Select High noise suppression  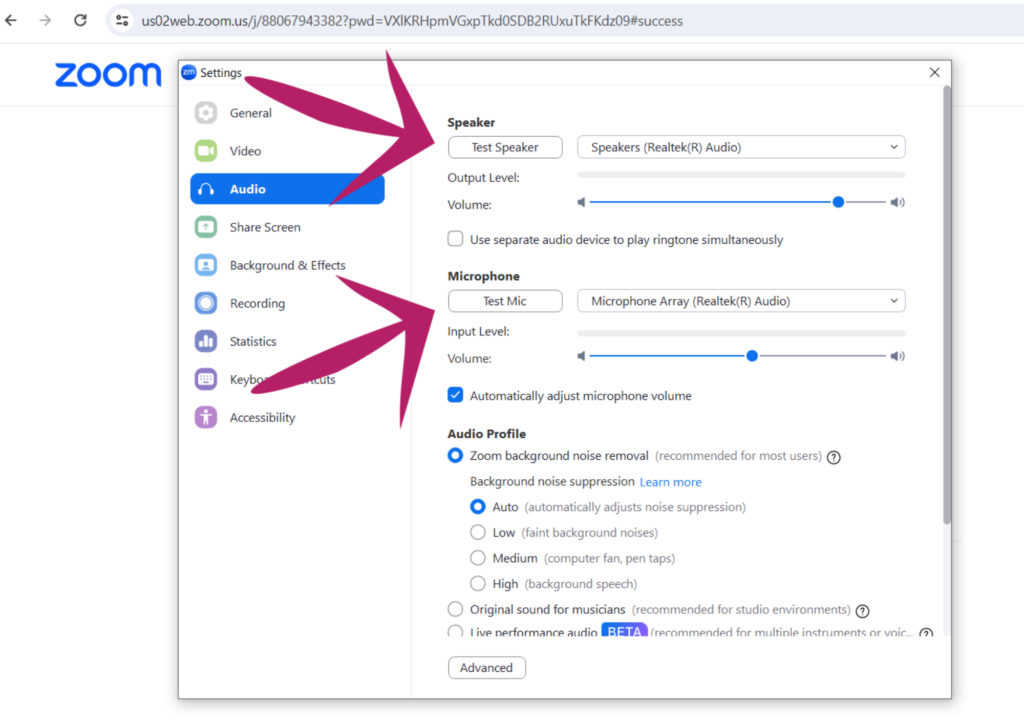(x=478, y=584)
